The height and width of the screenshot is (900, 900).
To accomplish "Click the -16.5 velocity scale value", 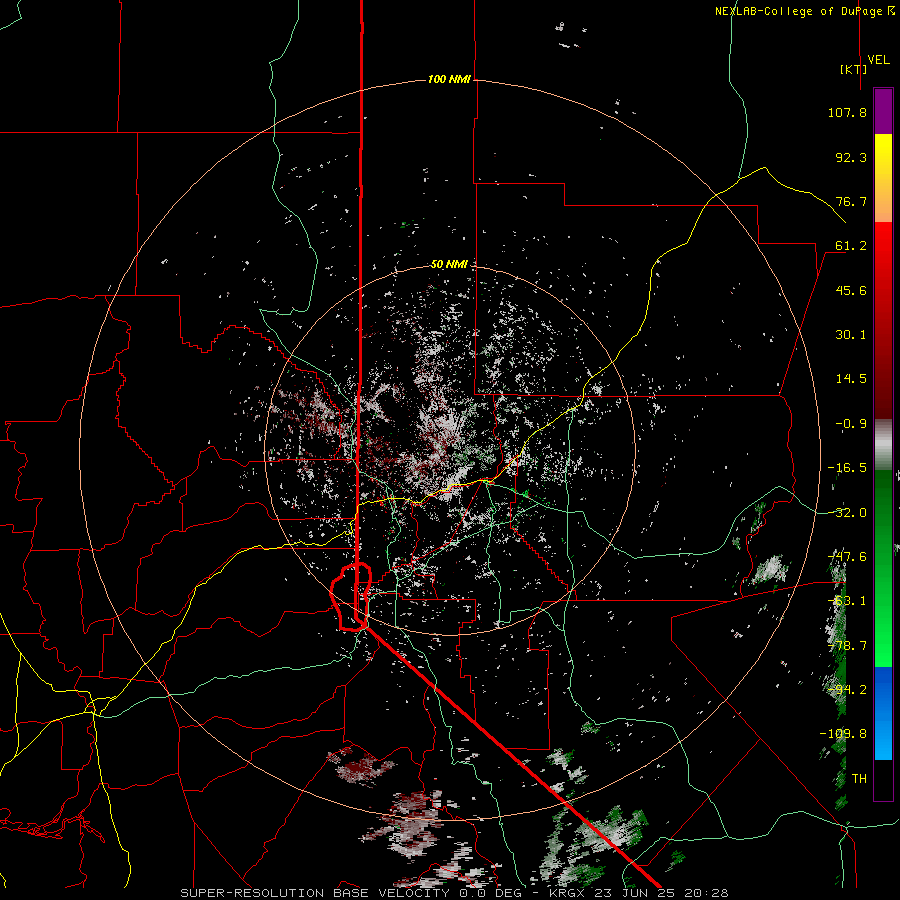I will pos(847,468).
